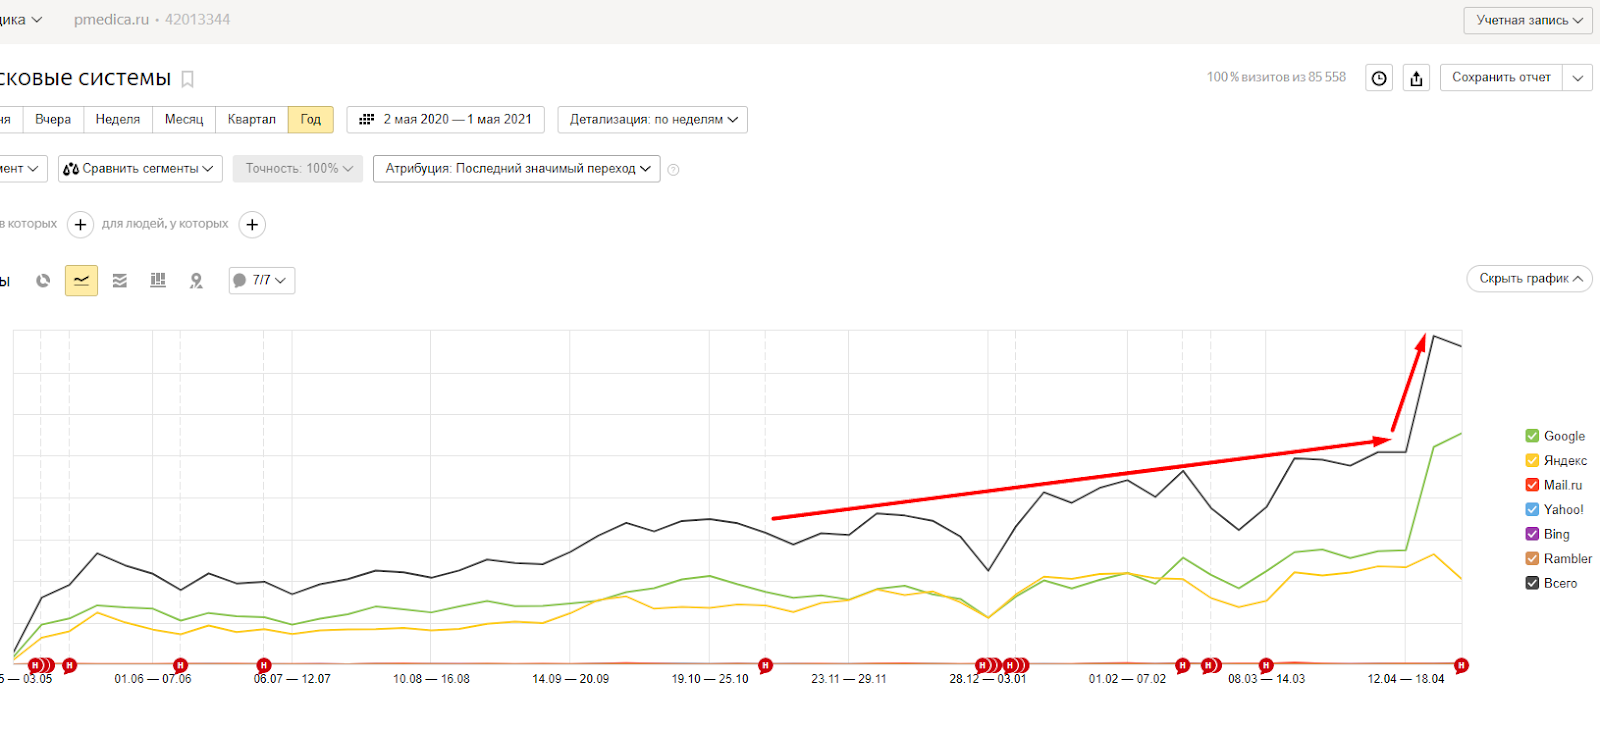The width and height of the screenshot is (1600, 731).
Task: Open the Детализация по неделям dropdown
Action: [653, 119]
